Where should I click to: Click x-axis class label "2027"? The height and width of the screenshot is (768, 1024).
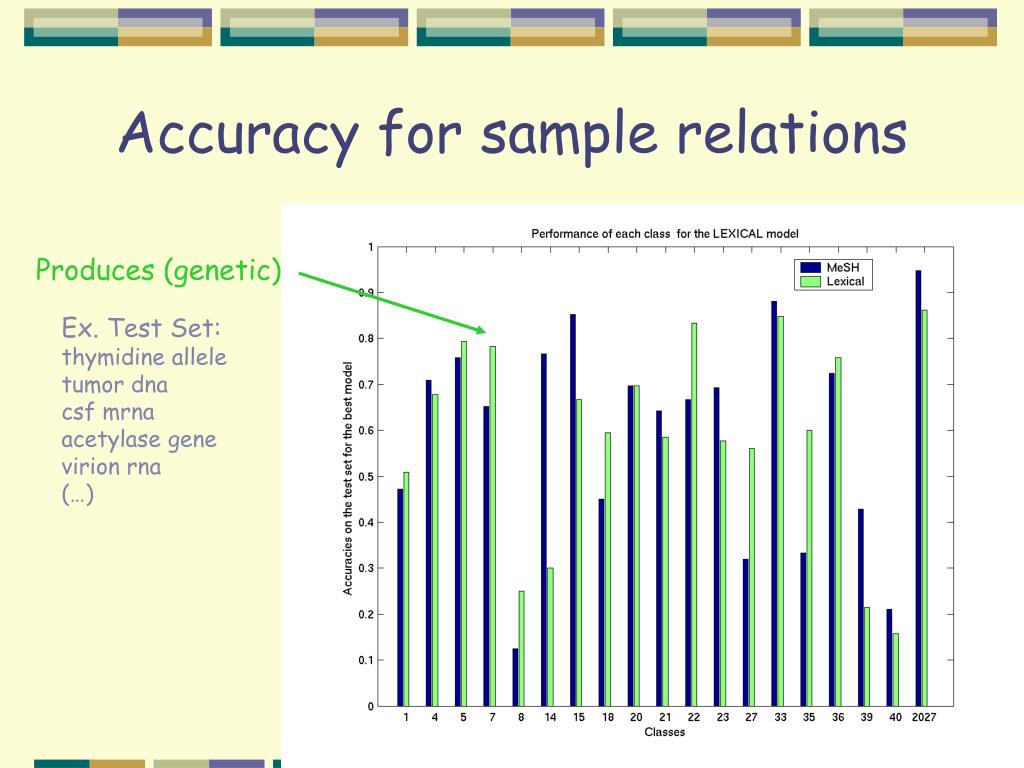924,717
